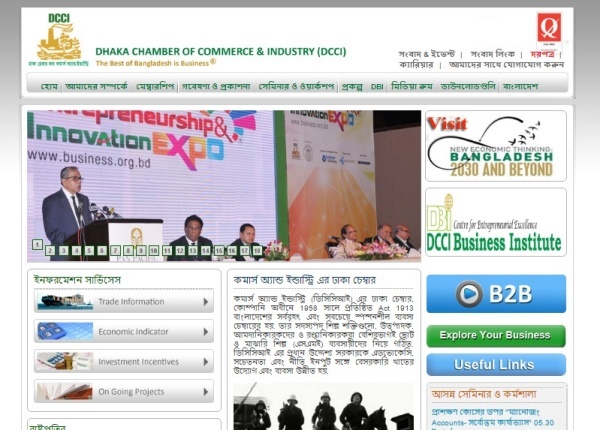Expand the Investment Incentives arrow
The image size is (600, 430).
206,362
